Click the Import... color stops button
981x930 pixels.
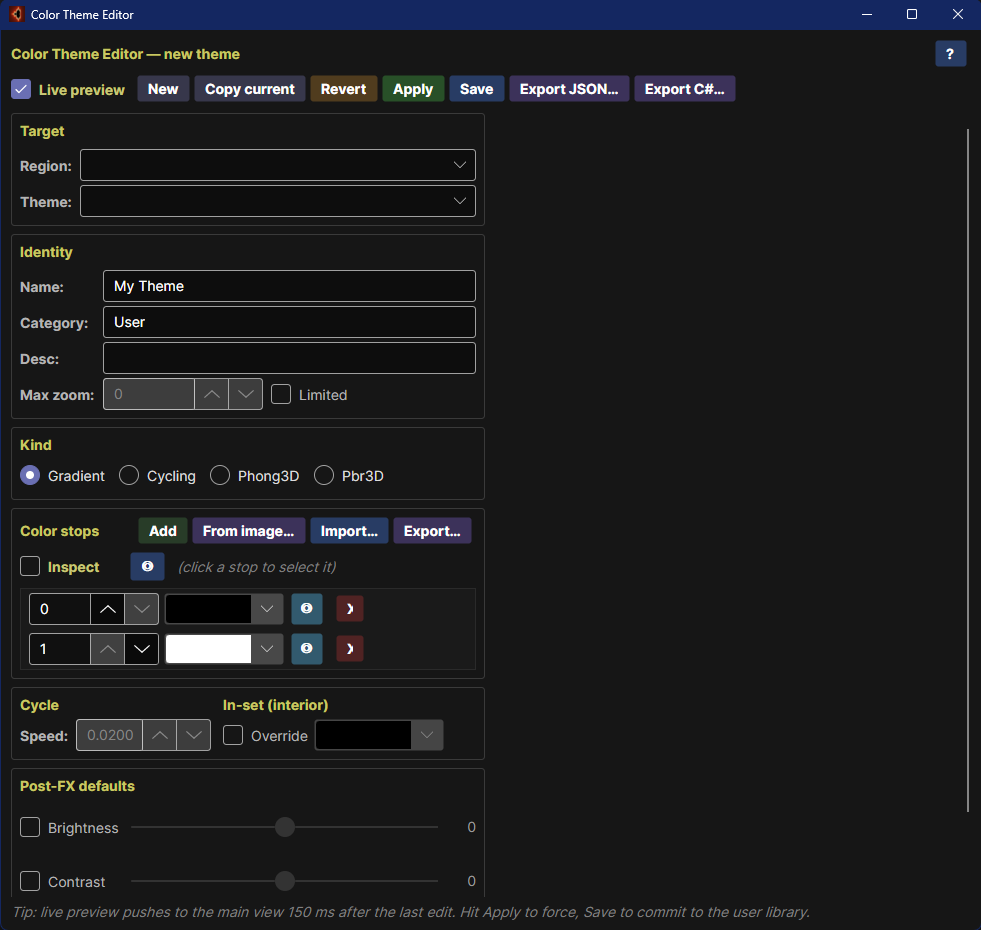(349, 531)
